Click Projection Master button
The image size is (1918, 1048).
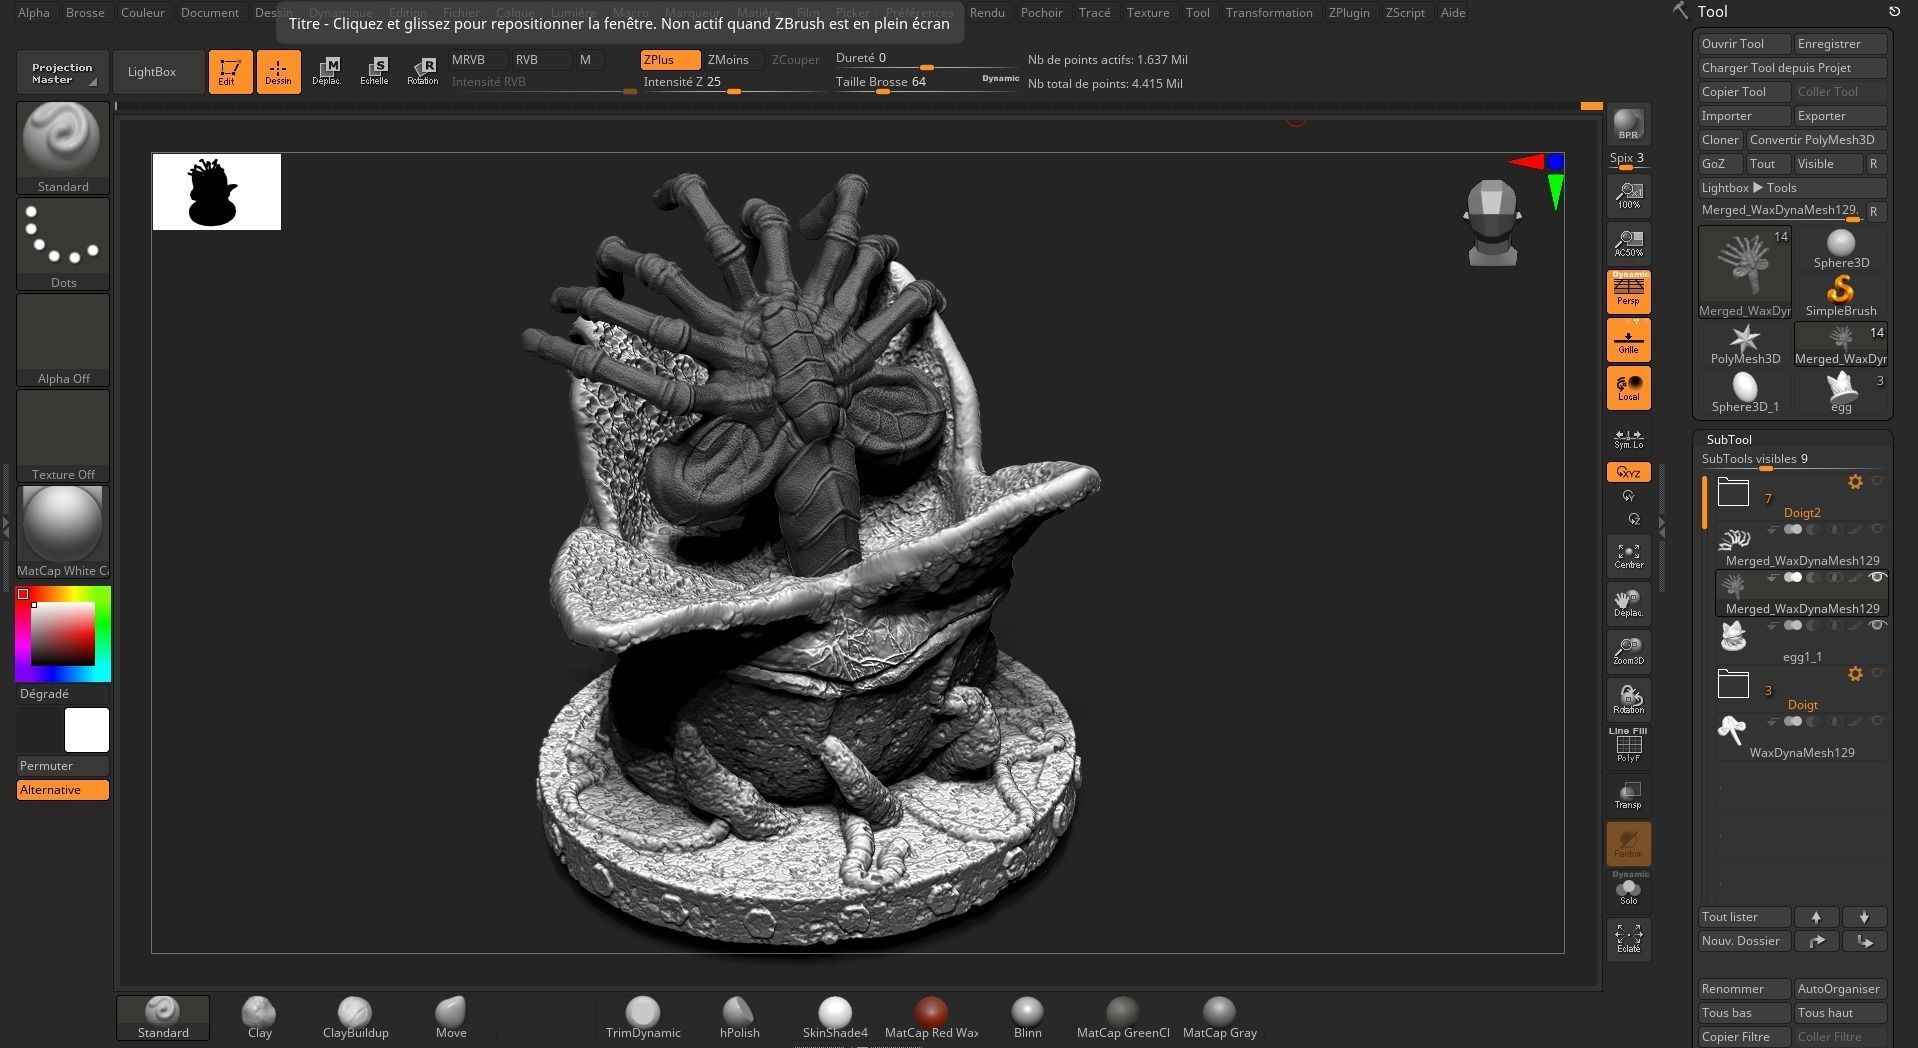[62, 72]
